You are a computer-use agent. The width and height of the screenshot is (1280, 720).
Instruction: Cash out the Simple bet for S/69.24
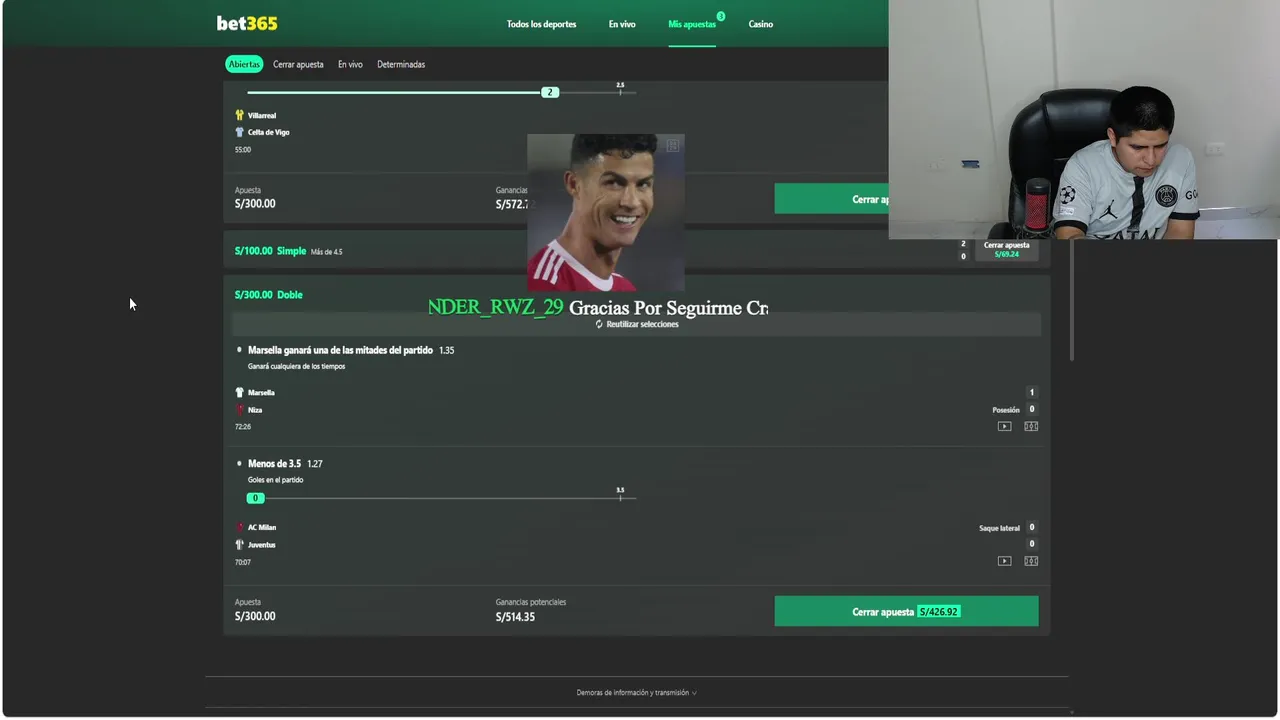[1007, 249]
